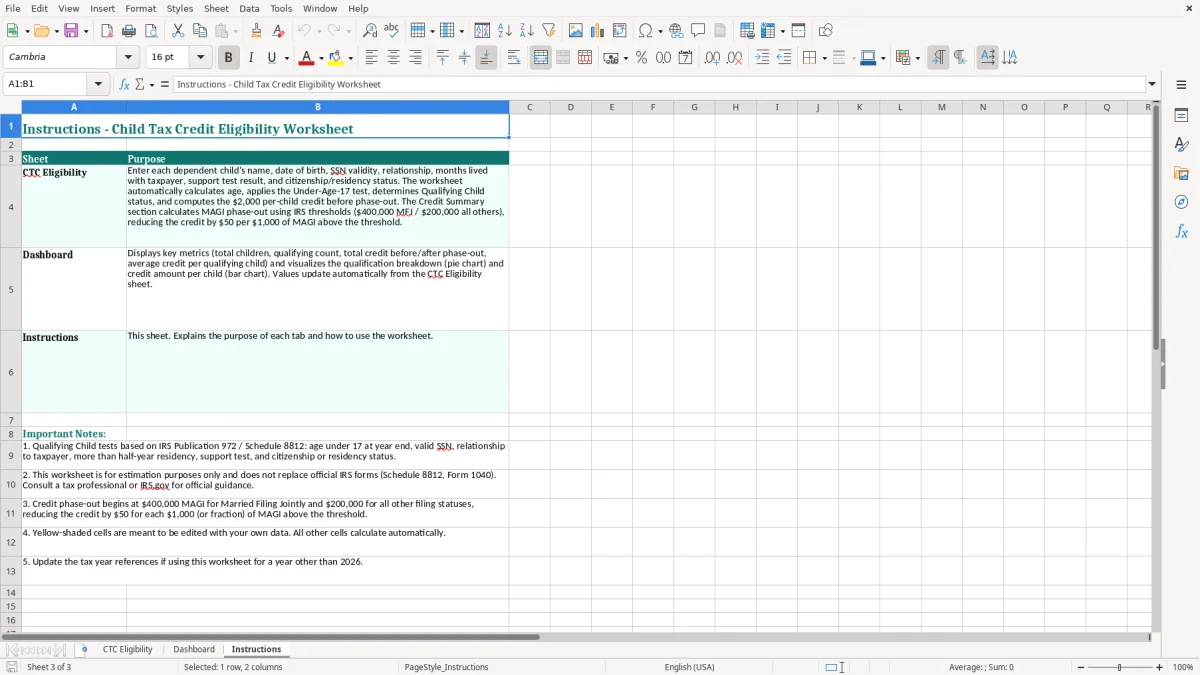Toggle Wrap Text

[514, 58]
